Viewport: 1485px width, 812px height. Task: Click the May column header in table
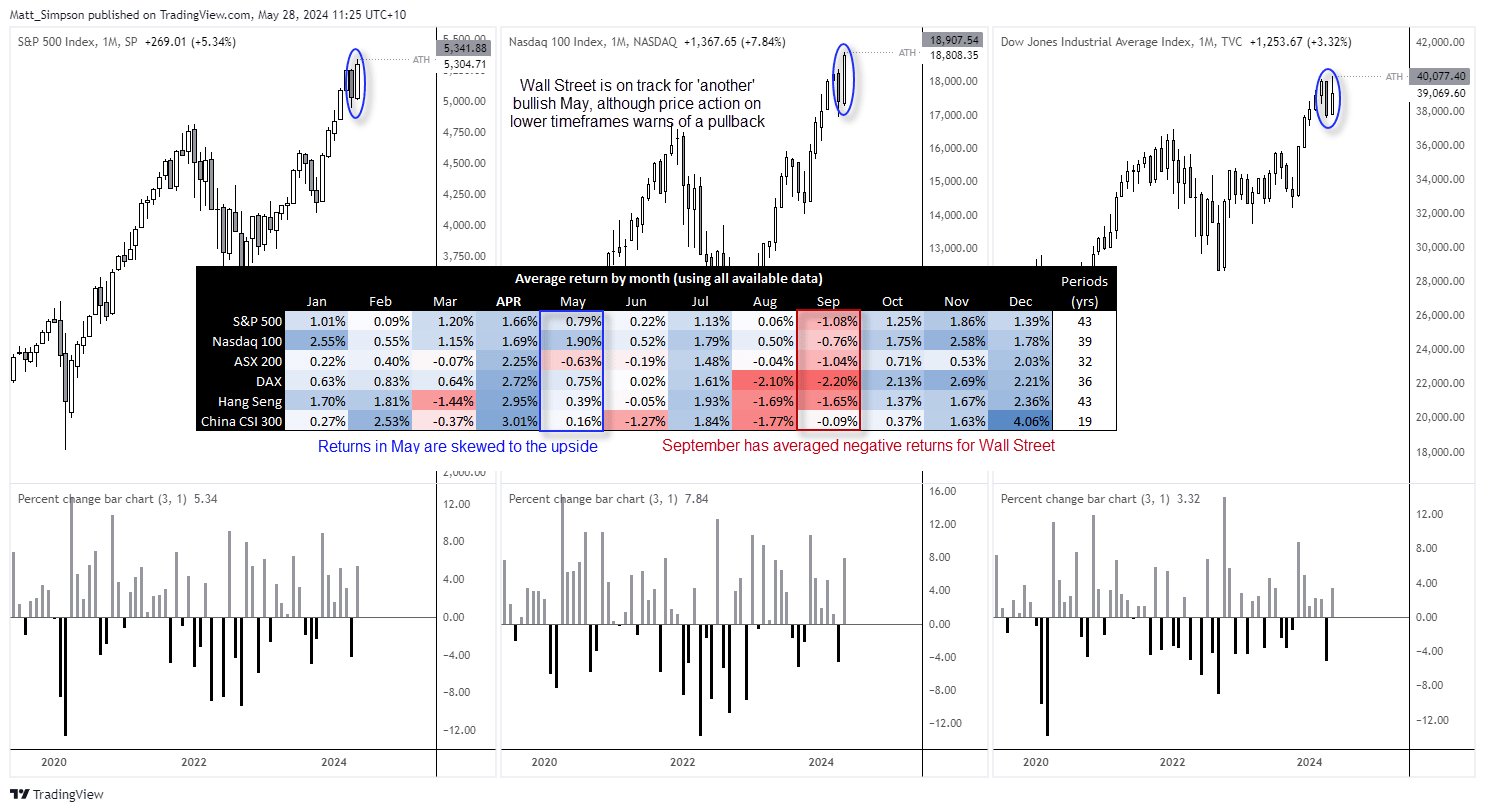click(572, 301)
